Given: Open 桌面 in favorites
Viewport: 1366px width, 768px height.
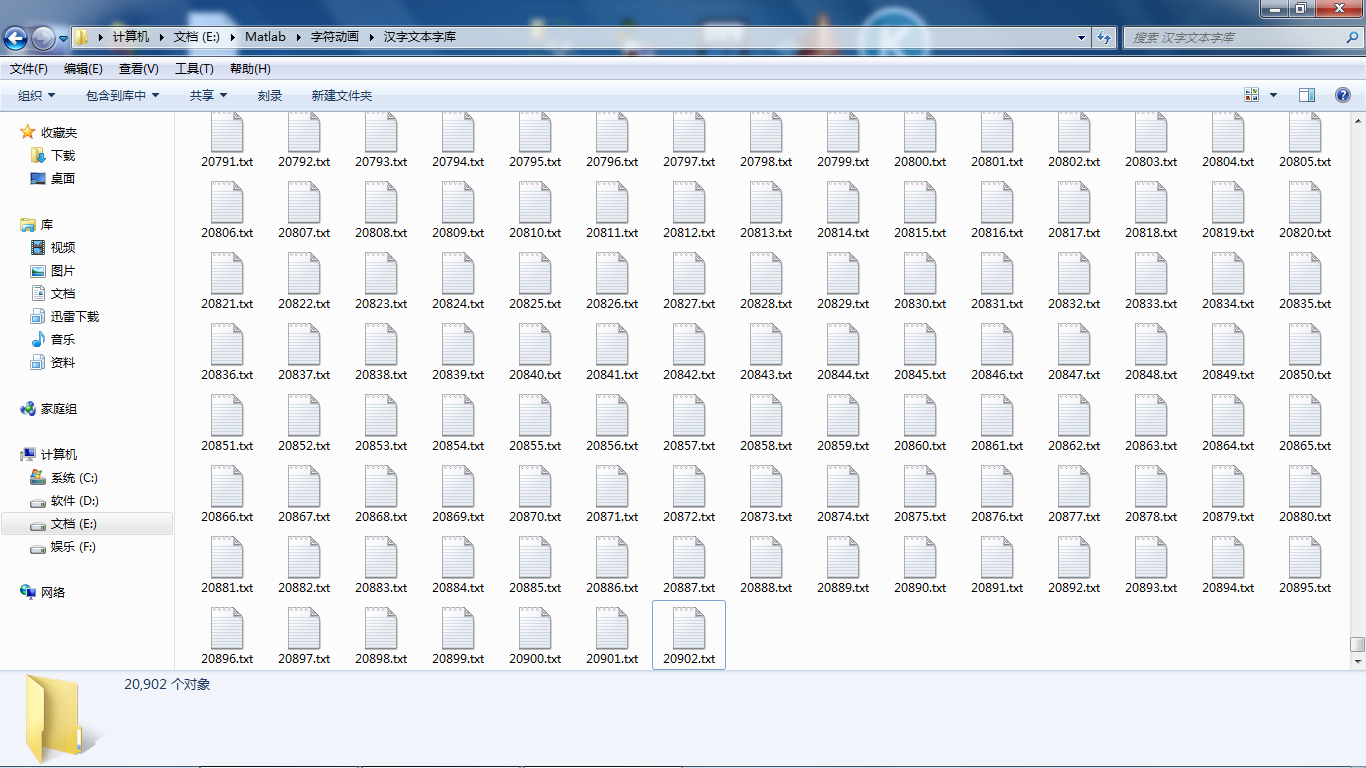Looking at the screenshot, I should coord(63,178).
